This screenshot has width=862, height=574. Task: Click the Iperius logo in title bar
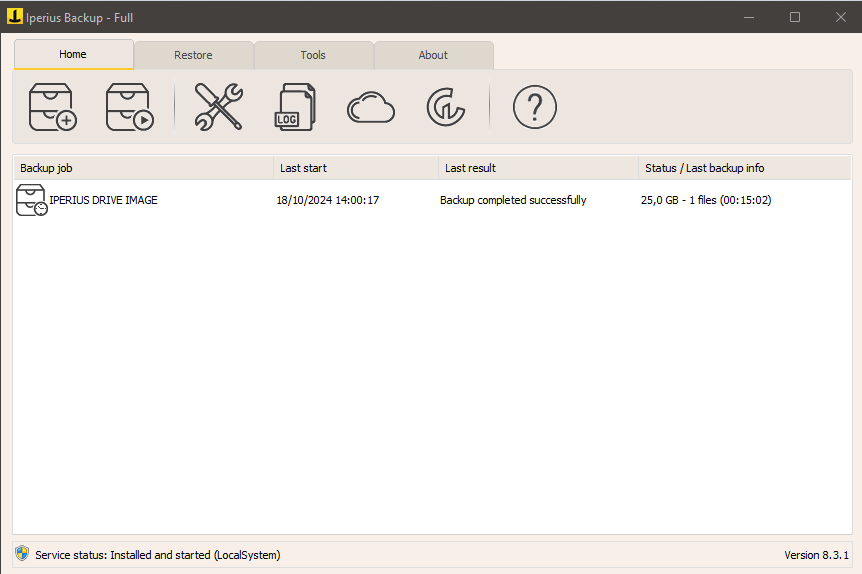click(x=14, y=16)
